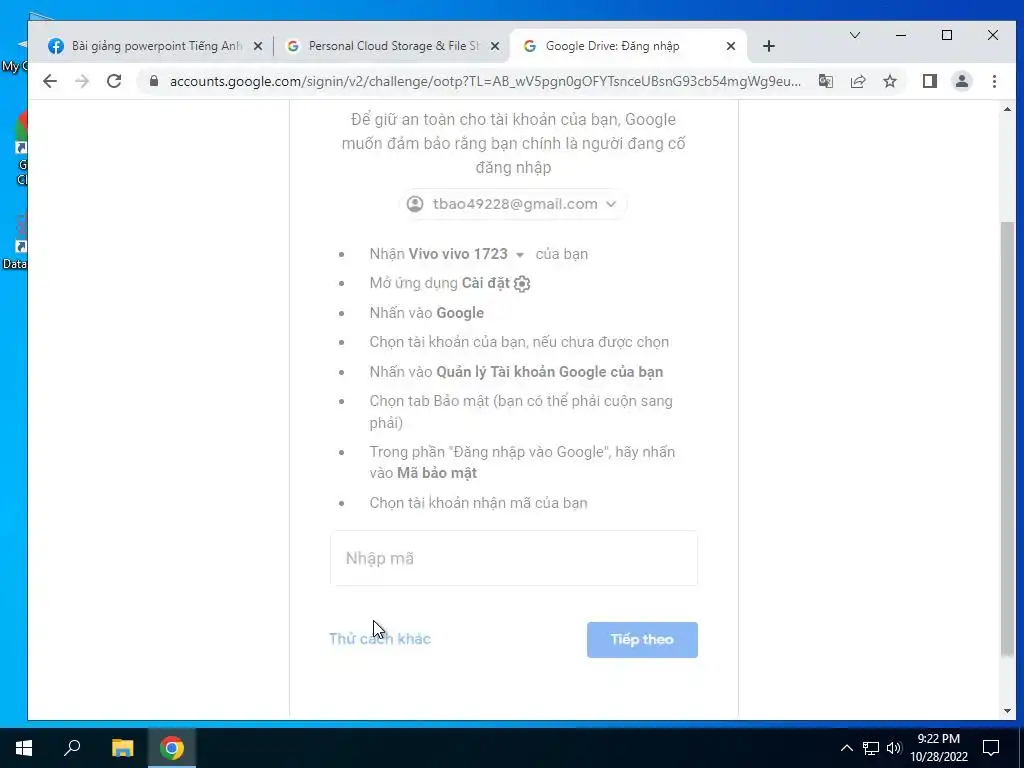Open the Chrome side panel

pos(929,81)
